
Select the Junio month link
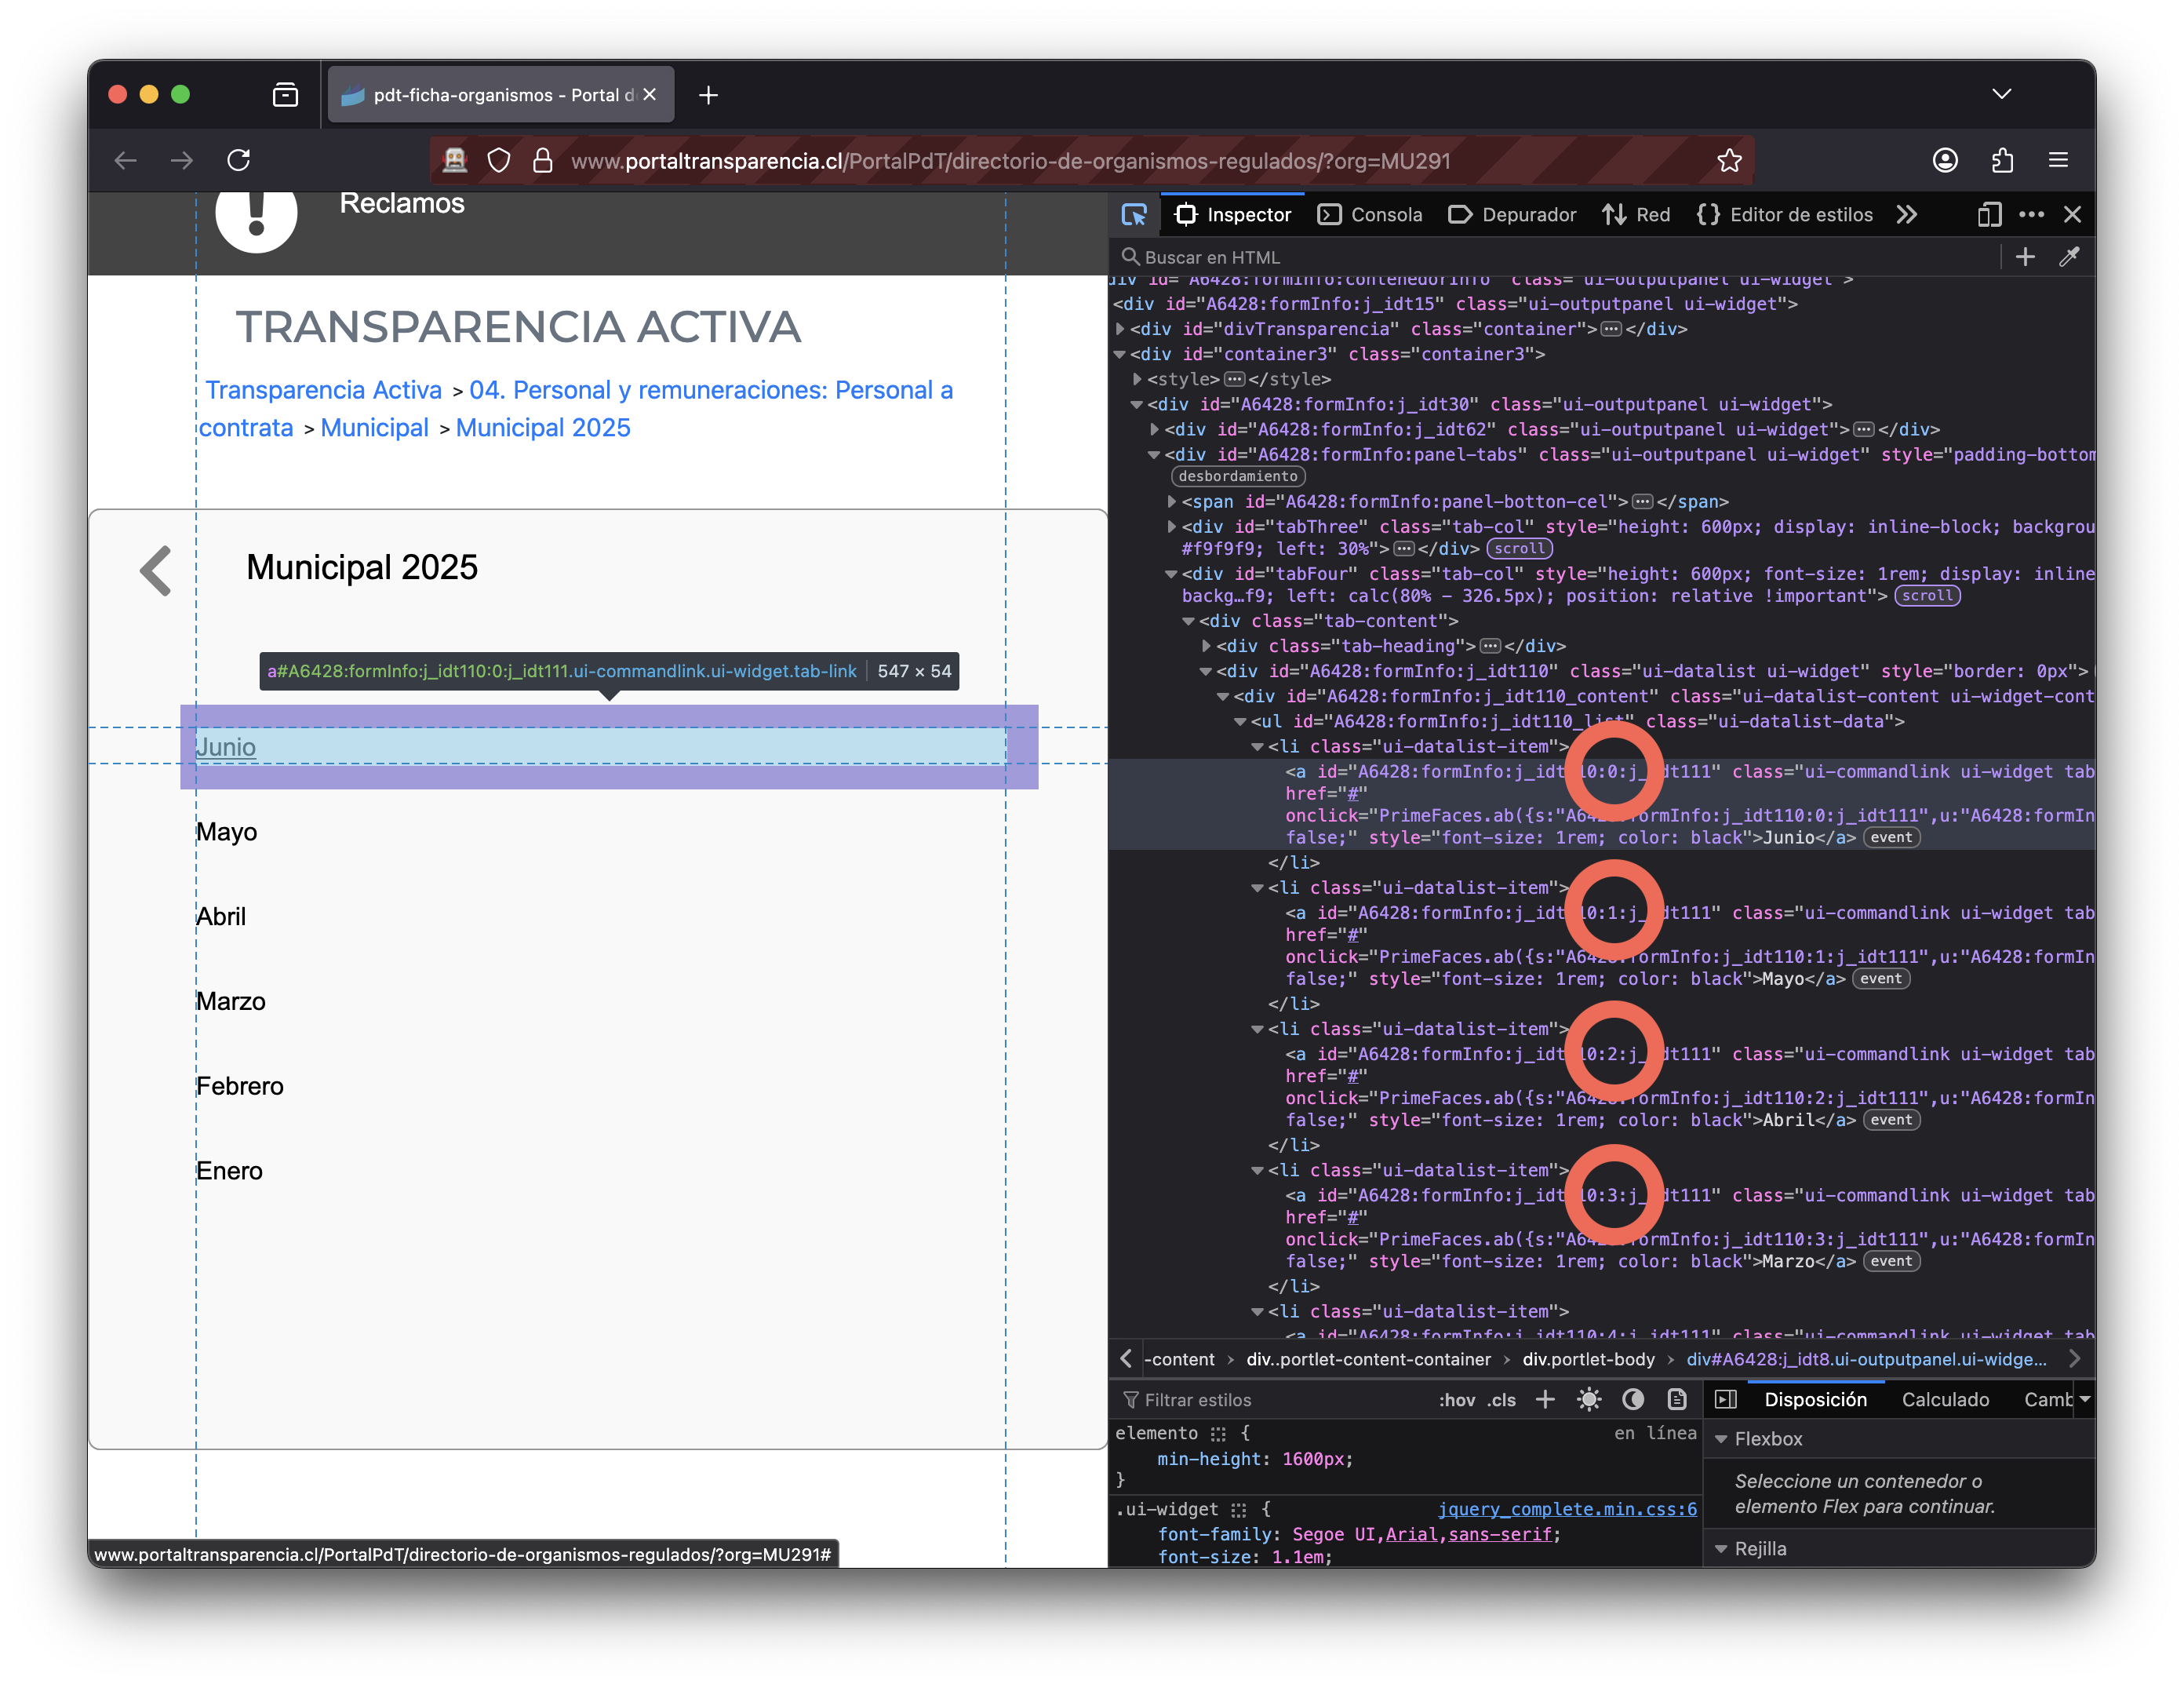[226, 747]
